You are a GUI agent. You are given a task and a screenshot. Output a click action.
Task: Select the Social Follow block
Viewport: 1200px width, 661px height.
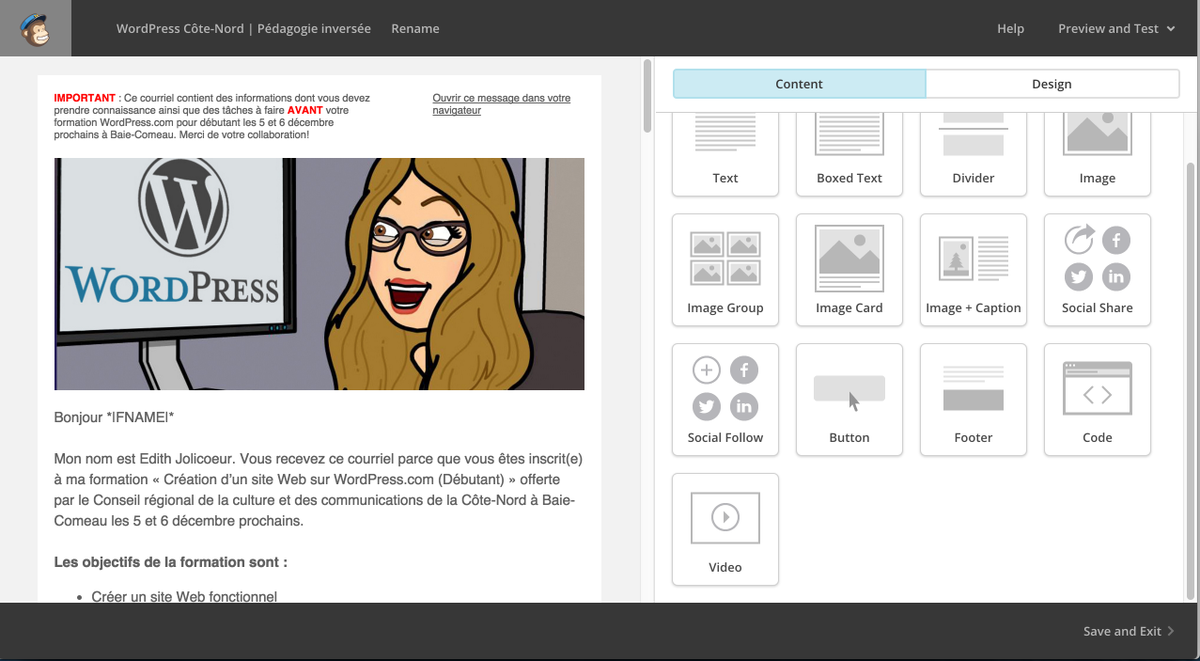(725, 400)
